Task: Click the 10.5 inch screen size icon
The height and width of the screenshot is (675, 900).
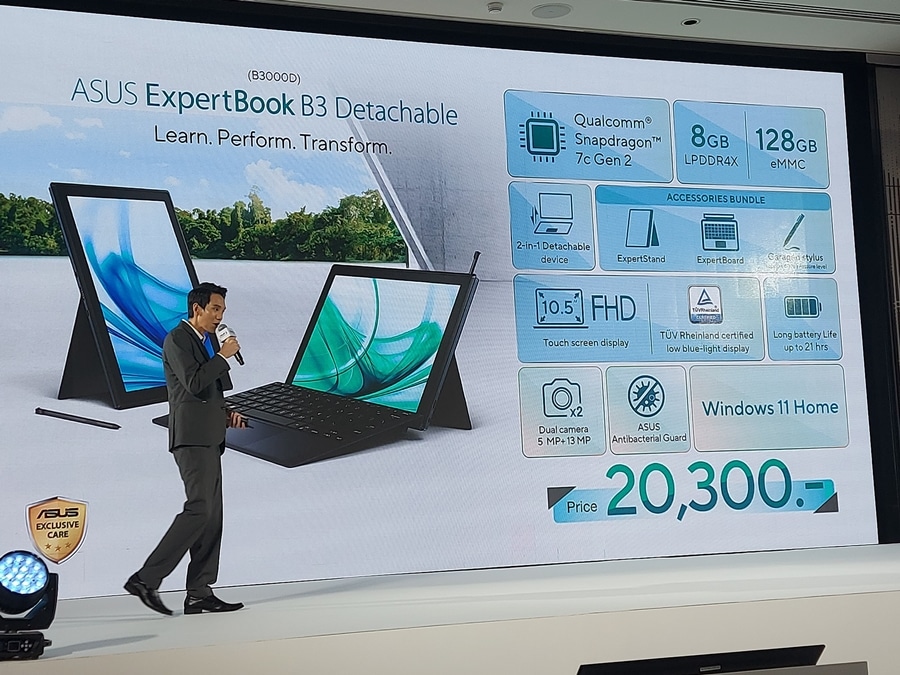Action: (560, 309)
